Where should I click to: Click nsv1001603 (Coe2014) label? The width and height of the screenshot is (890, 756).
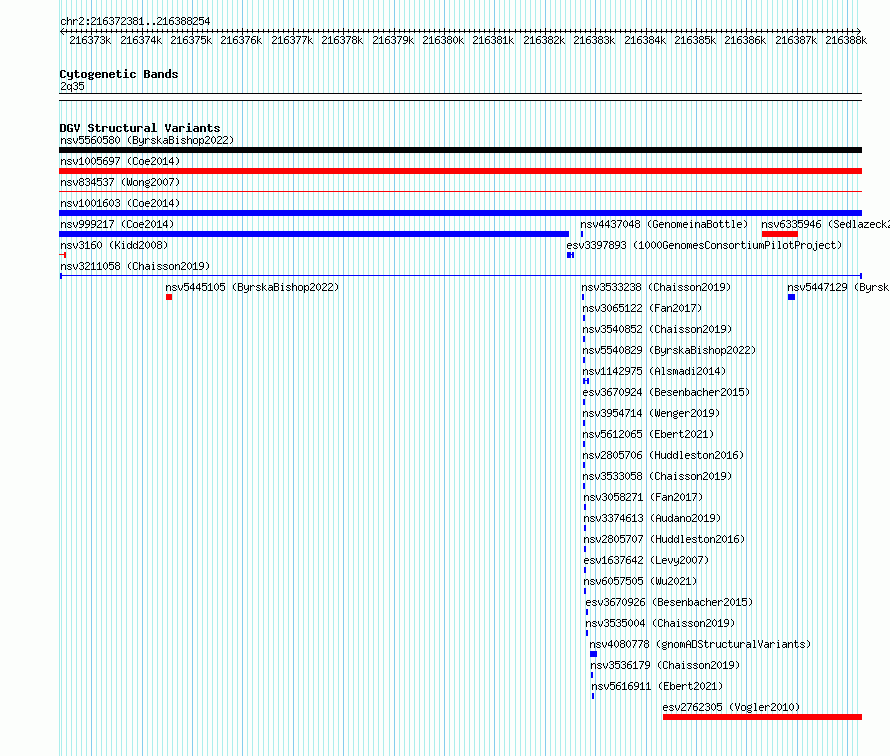(120, 203)
